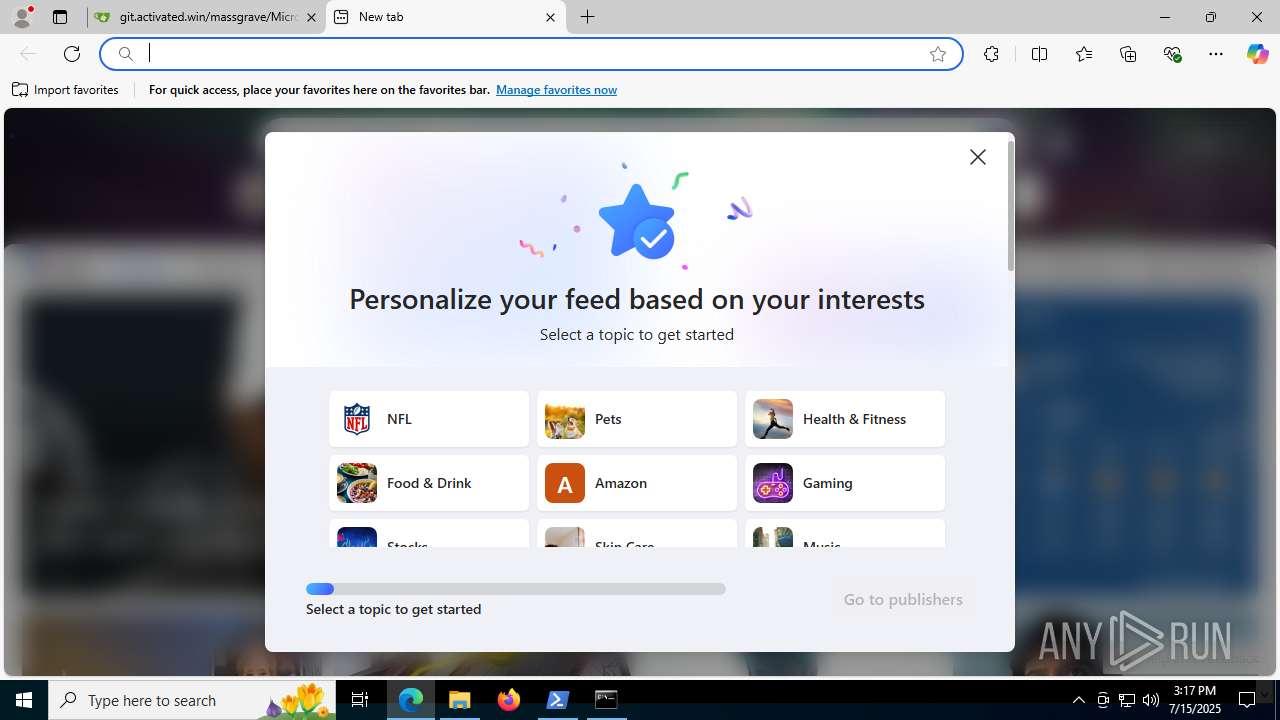The height and width of the screenshot is (720, 1280).
Task: Select the Food & Drink topic
Action: [429, 483]
